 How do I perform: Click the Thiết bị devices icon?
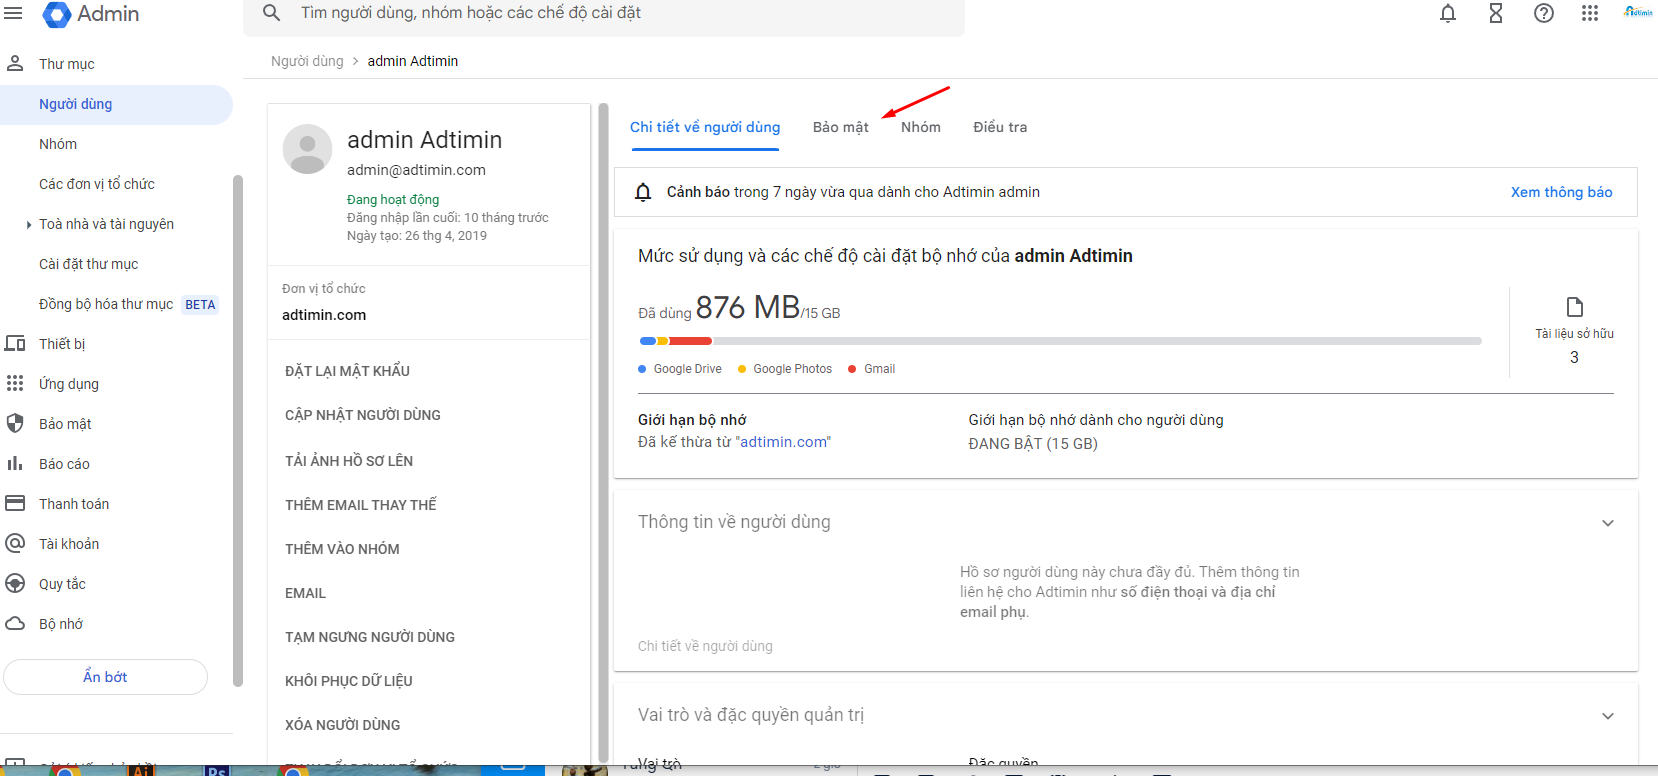pyautogui.click(x=15, y=344)
